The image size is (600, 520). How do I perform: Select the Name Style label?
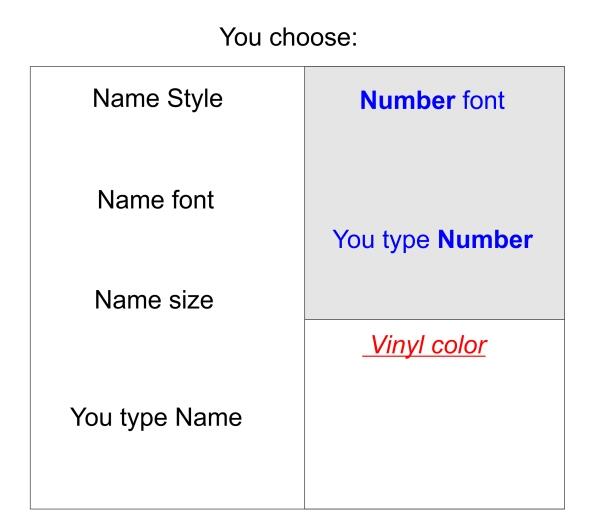click(x=158, y=99)
